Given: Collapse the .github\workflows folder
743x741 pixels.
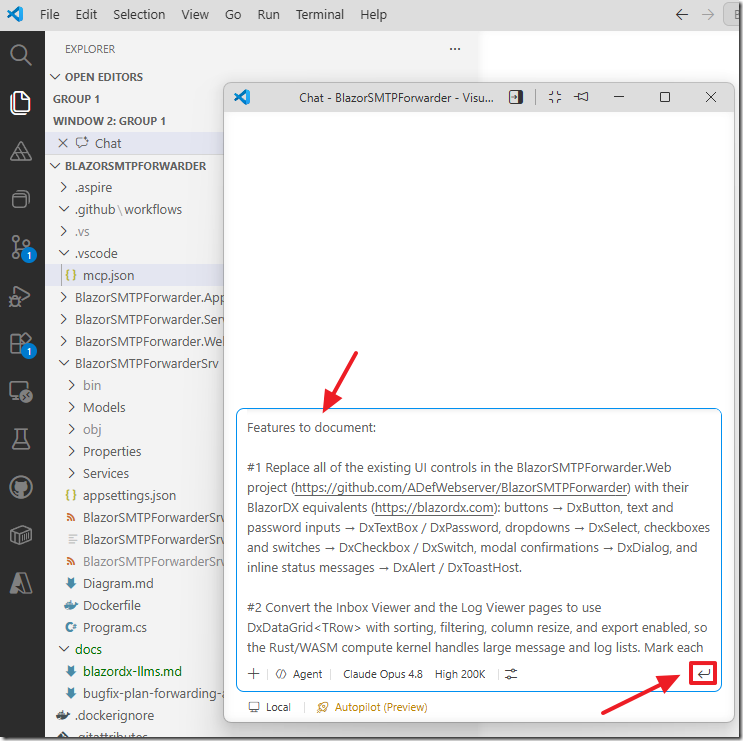Looking at the screenshot, I should pyautogui.click(x=63, y=209).
